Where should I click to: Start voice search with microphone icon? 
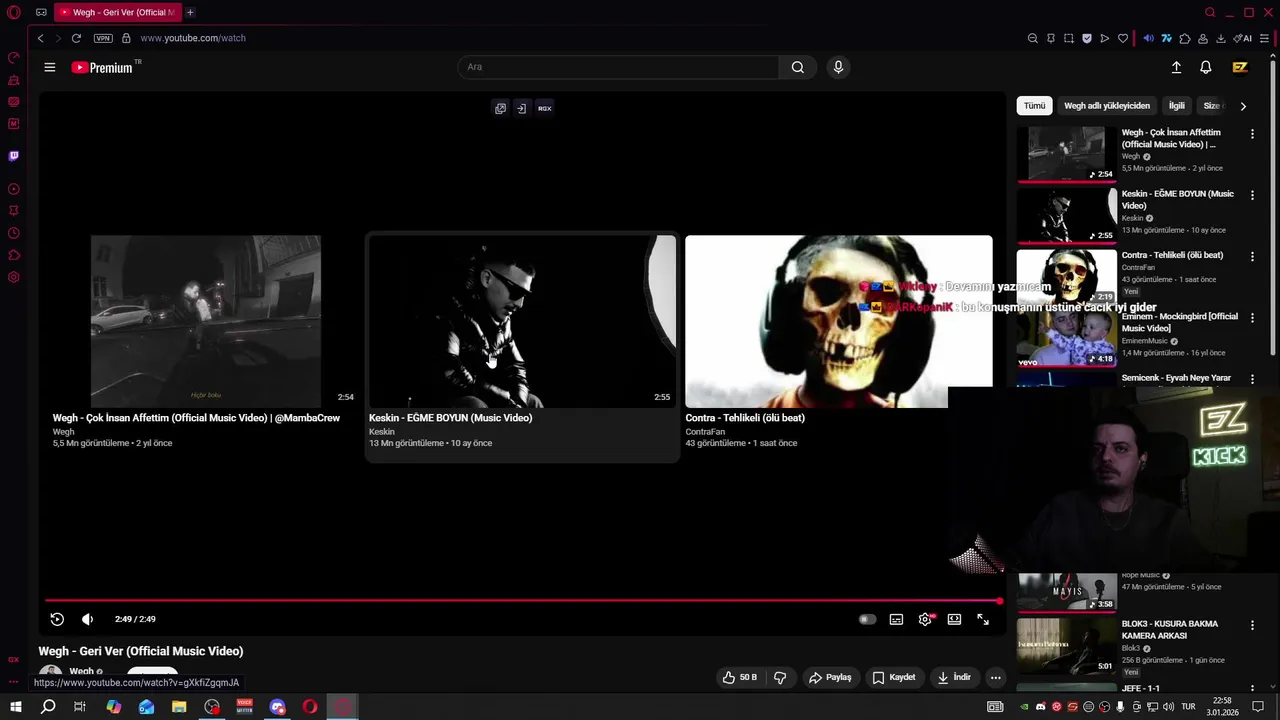(838, 67)
